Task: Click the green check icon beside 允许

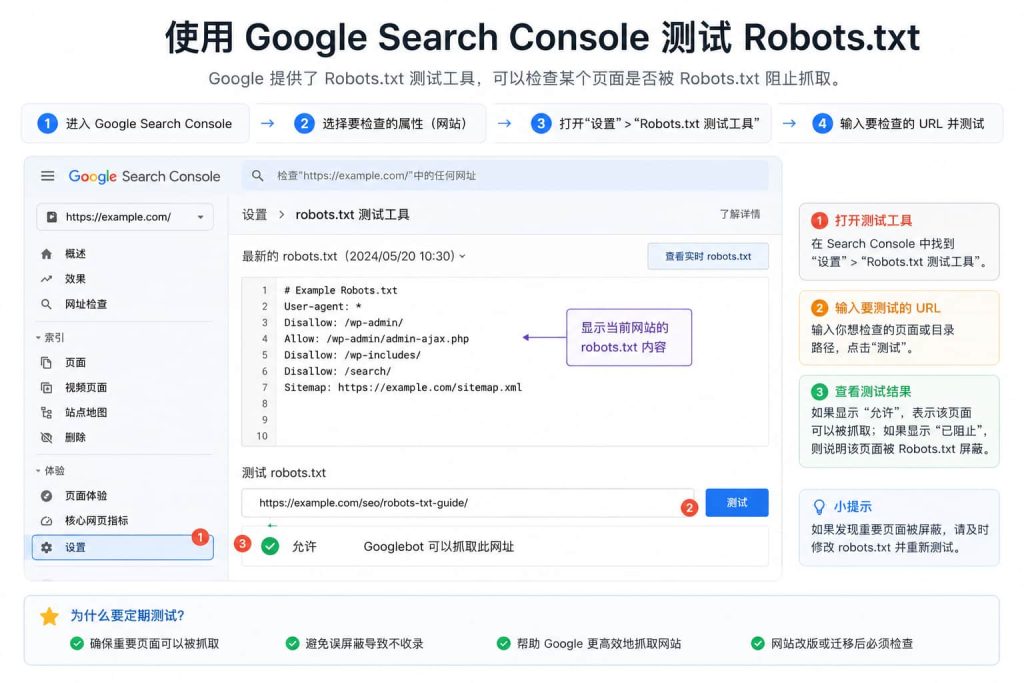Action: (270, 546)
